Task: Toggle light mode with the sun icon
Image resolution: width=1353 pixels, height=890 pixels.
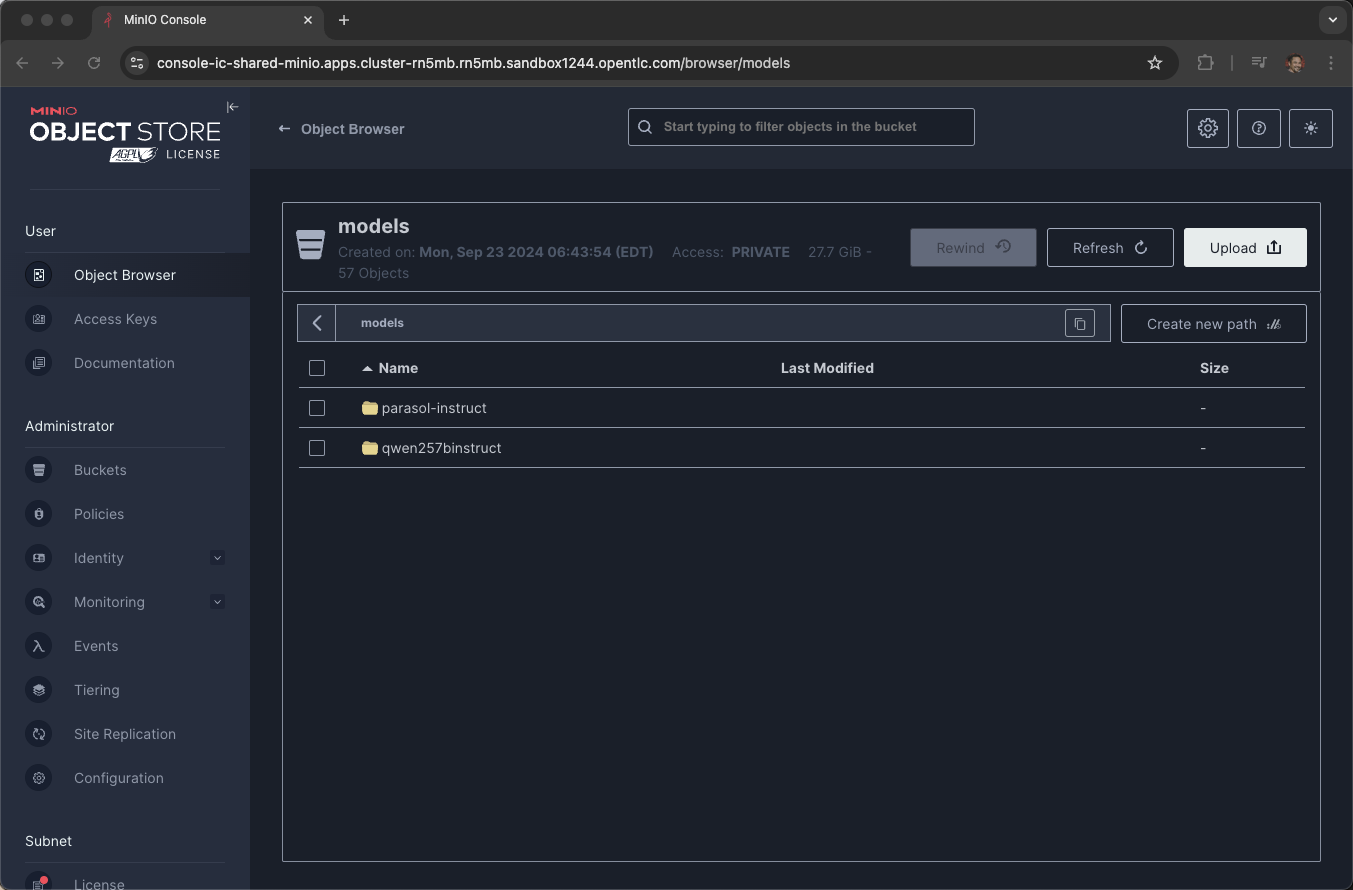Action: click(1311, 128)
